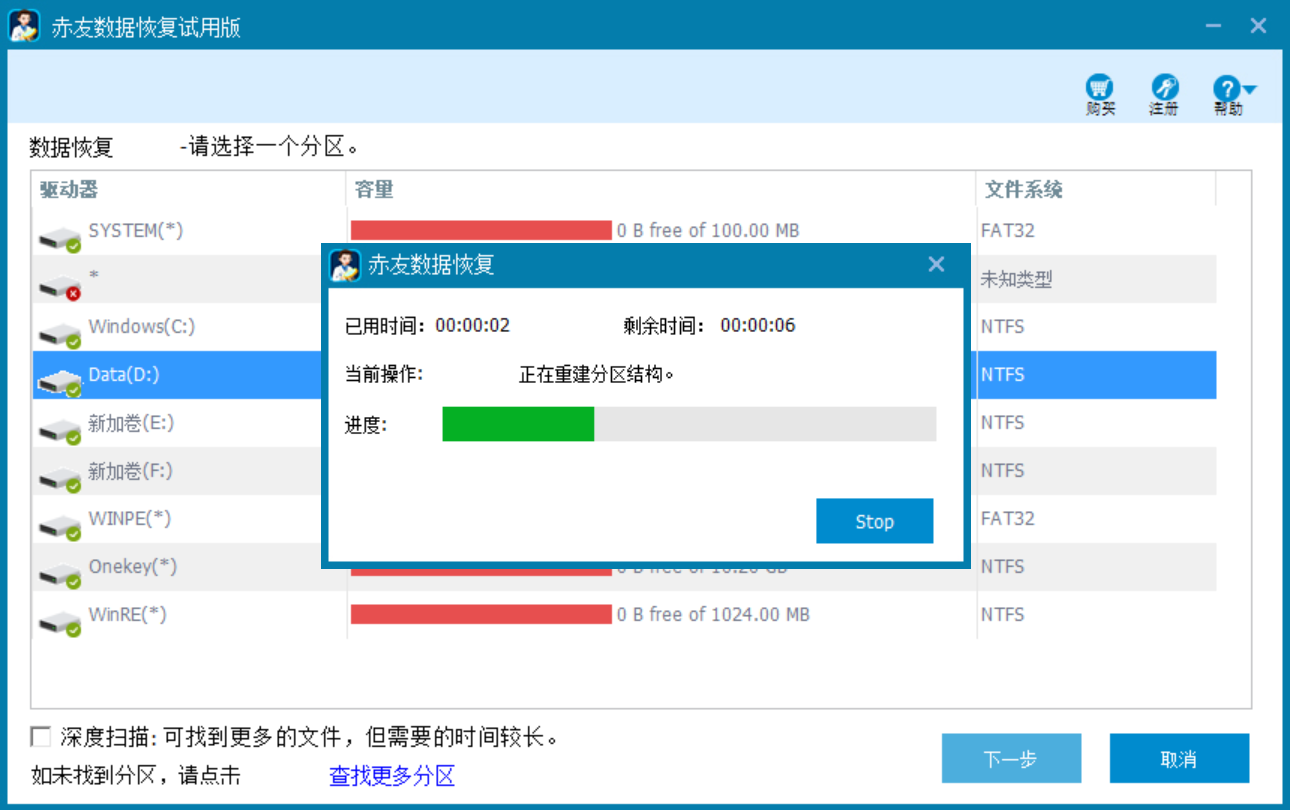Click the Data(D:) drive name
The width and height of the screenshot is (1290, 810).
point(124,374)
